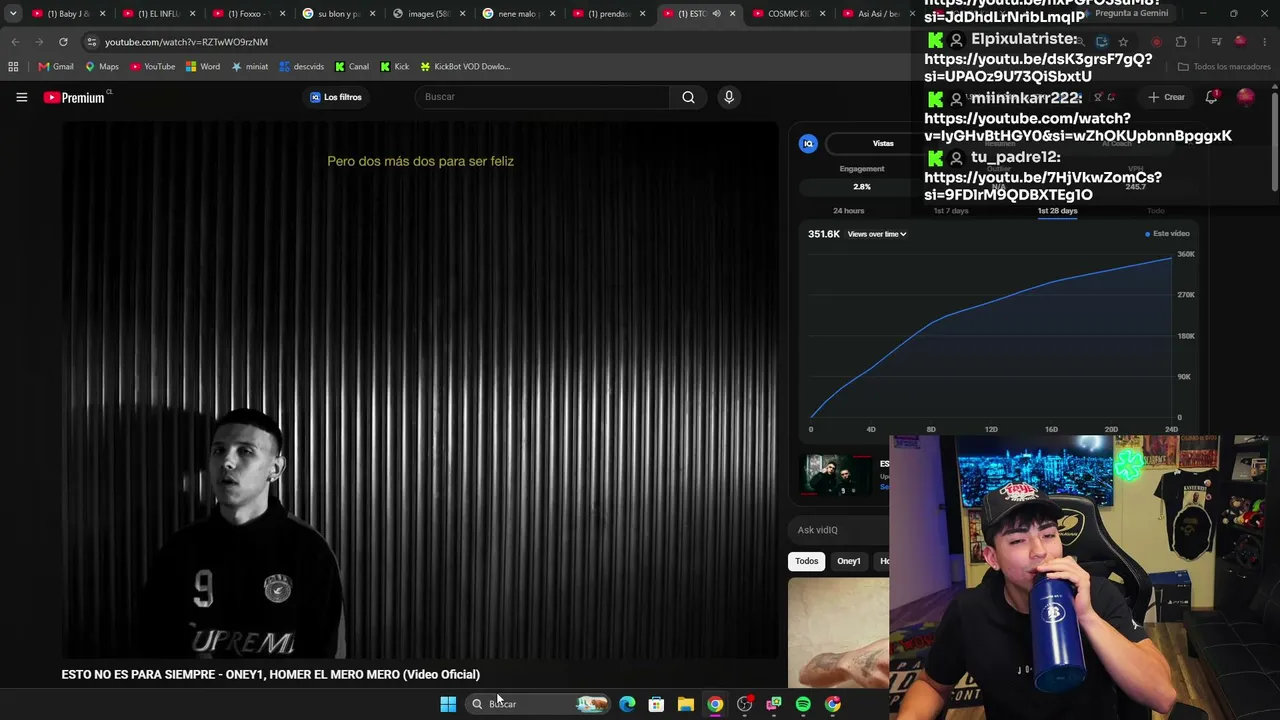
Task: Open the tattooed arm recommended video thumbnail
Action: 838,634
